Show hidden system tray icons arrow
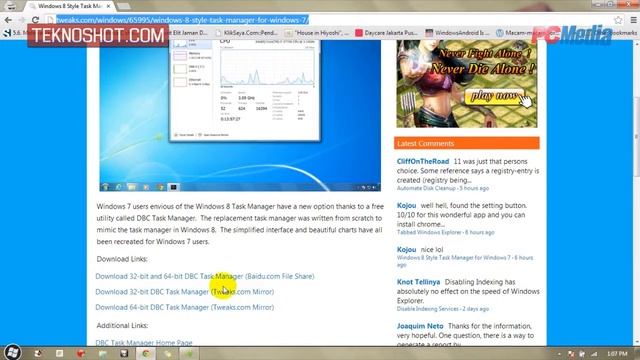640x360 pixels. click(559, 354)
